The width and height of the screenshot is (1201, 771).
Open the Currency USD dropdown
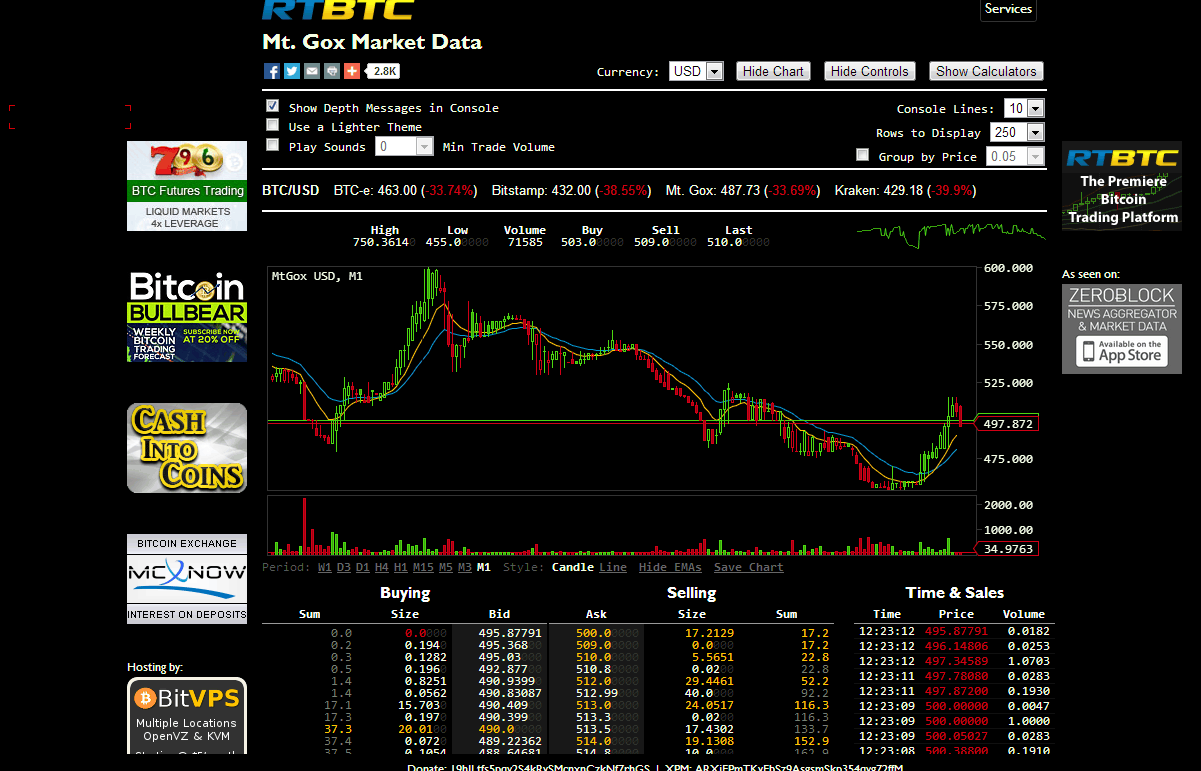coord(697,71)
